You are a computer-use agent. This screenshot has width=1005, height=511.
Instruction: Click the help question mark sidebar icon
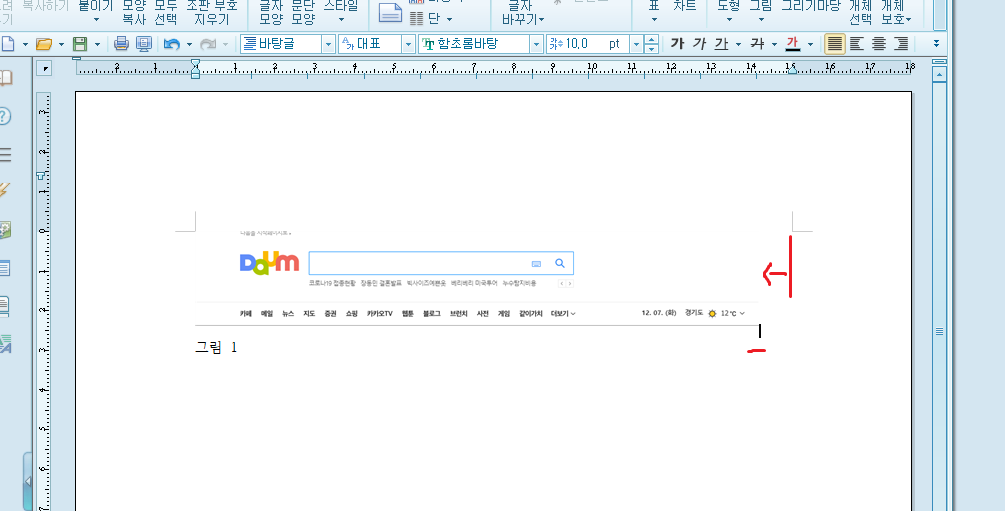coord(5,116)
